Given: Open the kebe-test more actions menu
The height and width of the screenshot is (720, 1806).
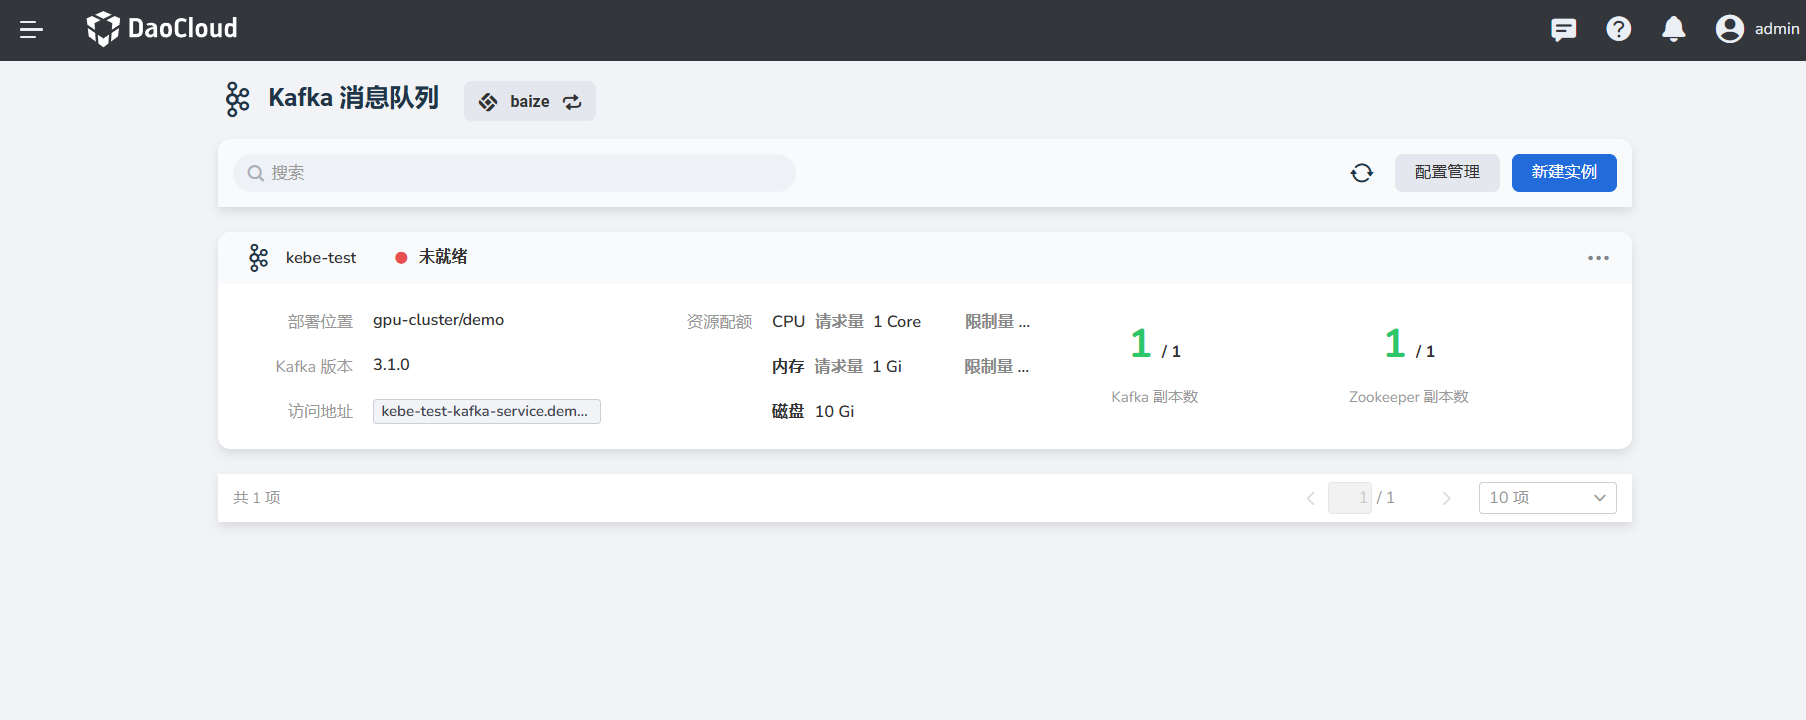Looking at the screenshot, I should click(1598, 258).
